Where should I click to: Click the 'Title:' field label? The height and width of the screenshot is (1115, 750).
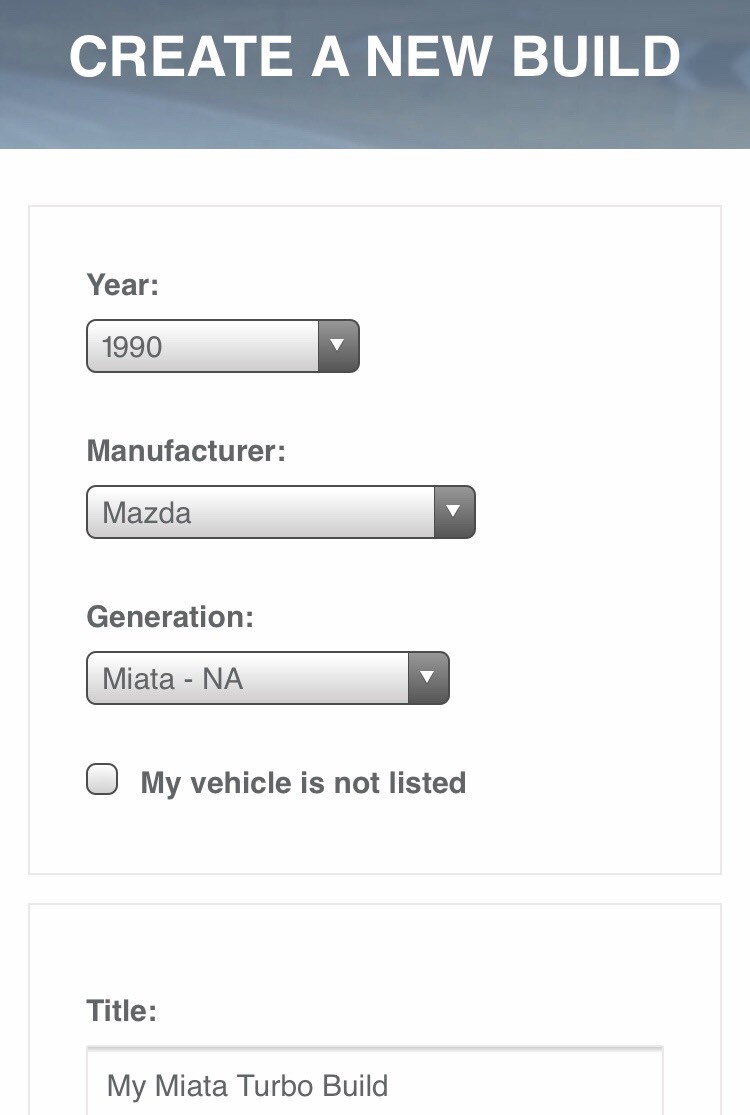(122, 1011)
